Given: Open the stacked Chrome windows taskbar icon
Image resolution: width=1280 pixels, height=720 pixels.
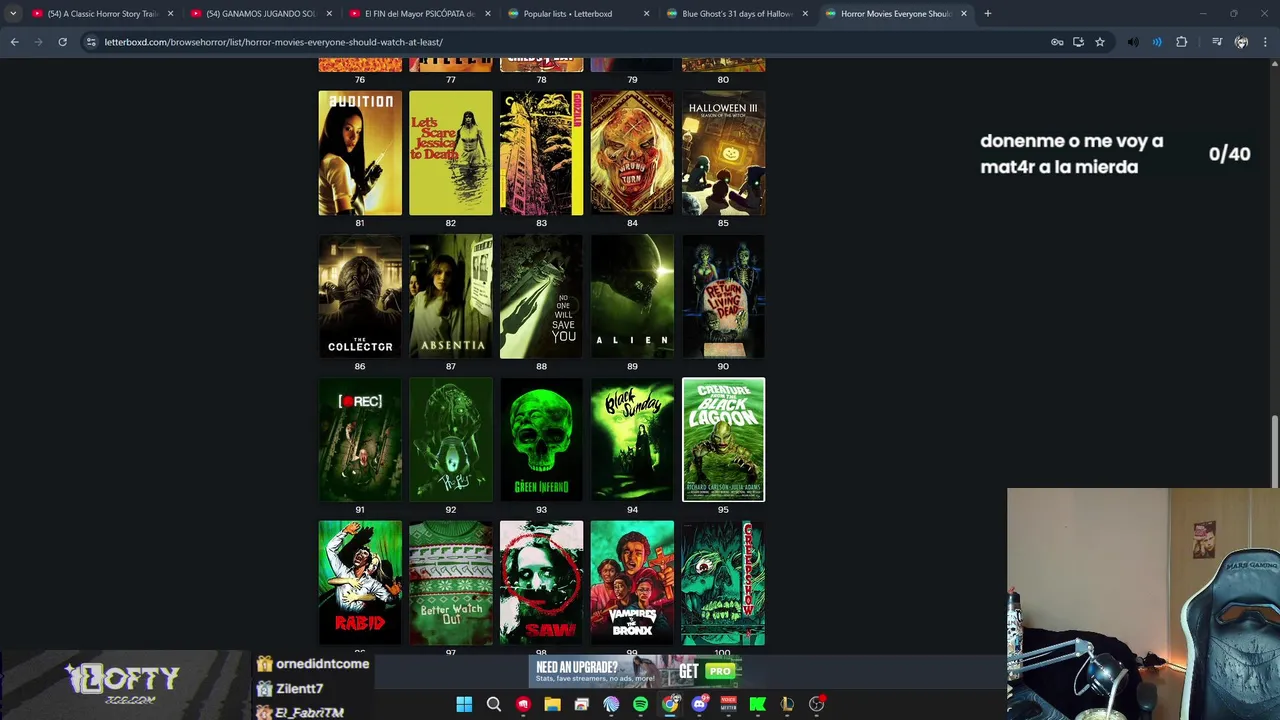Looking at the screenshot, I should point(582,704).
